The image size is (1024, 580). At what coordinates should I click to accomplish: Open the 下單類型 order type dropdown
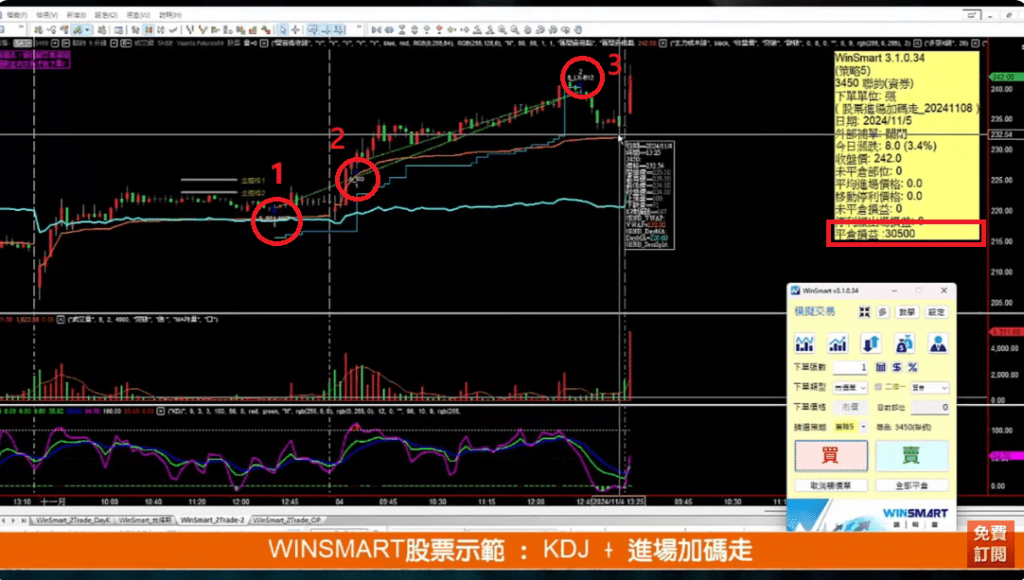(850, 388)
